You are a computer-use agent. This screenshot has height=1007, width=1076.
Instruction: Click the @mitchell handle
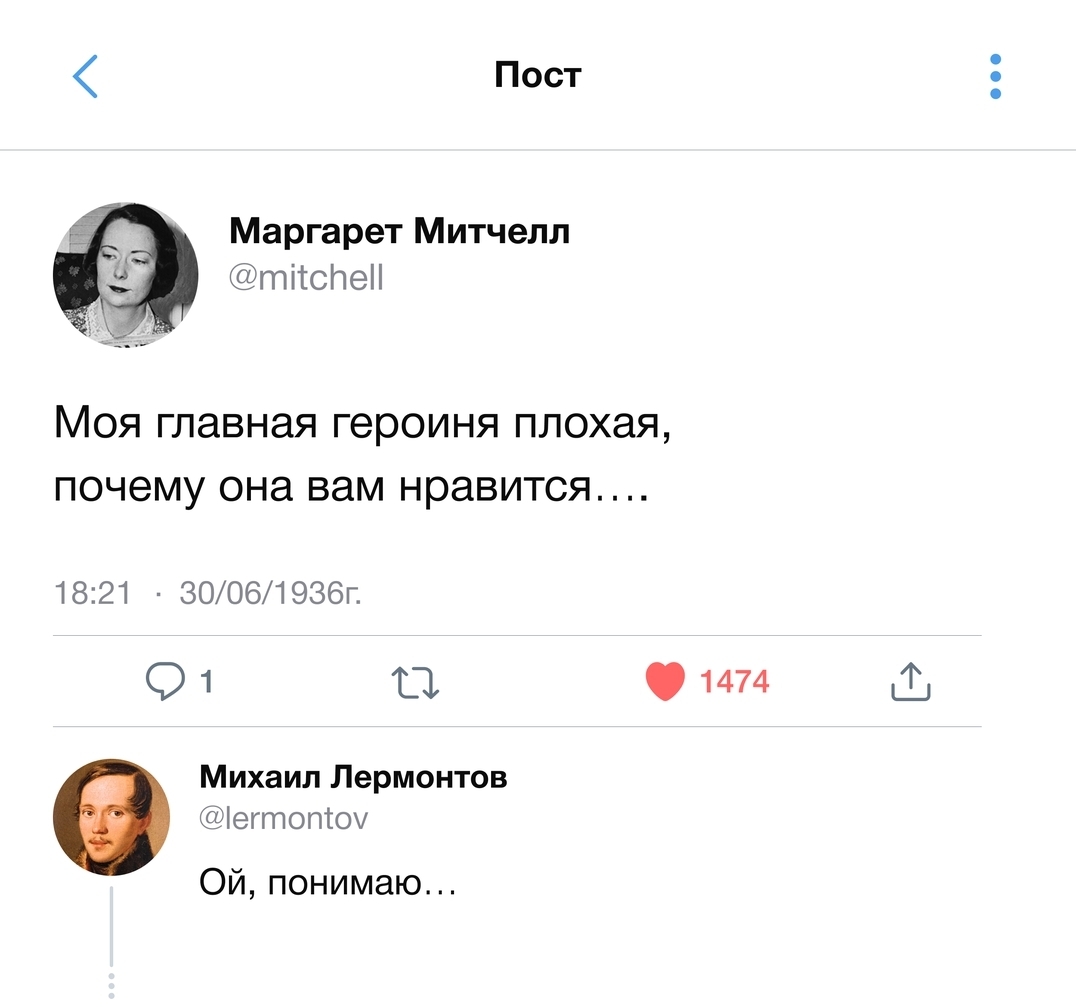[x=306, y=276]
